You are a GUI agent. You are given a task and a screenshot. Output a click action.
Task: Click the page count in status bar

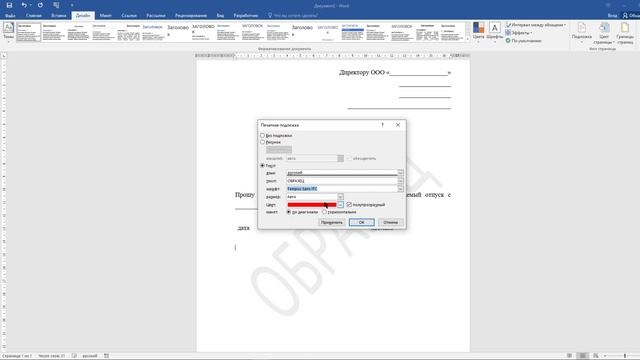click(17, 356)
